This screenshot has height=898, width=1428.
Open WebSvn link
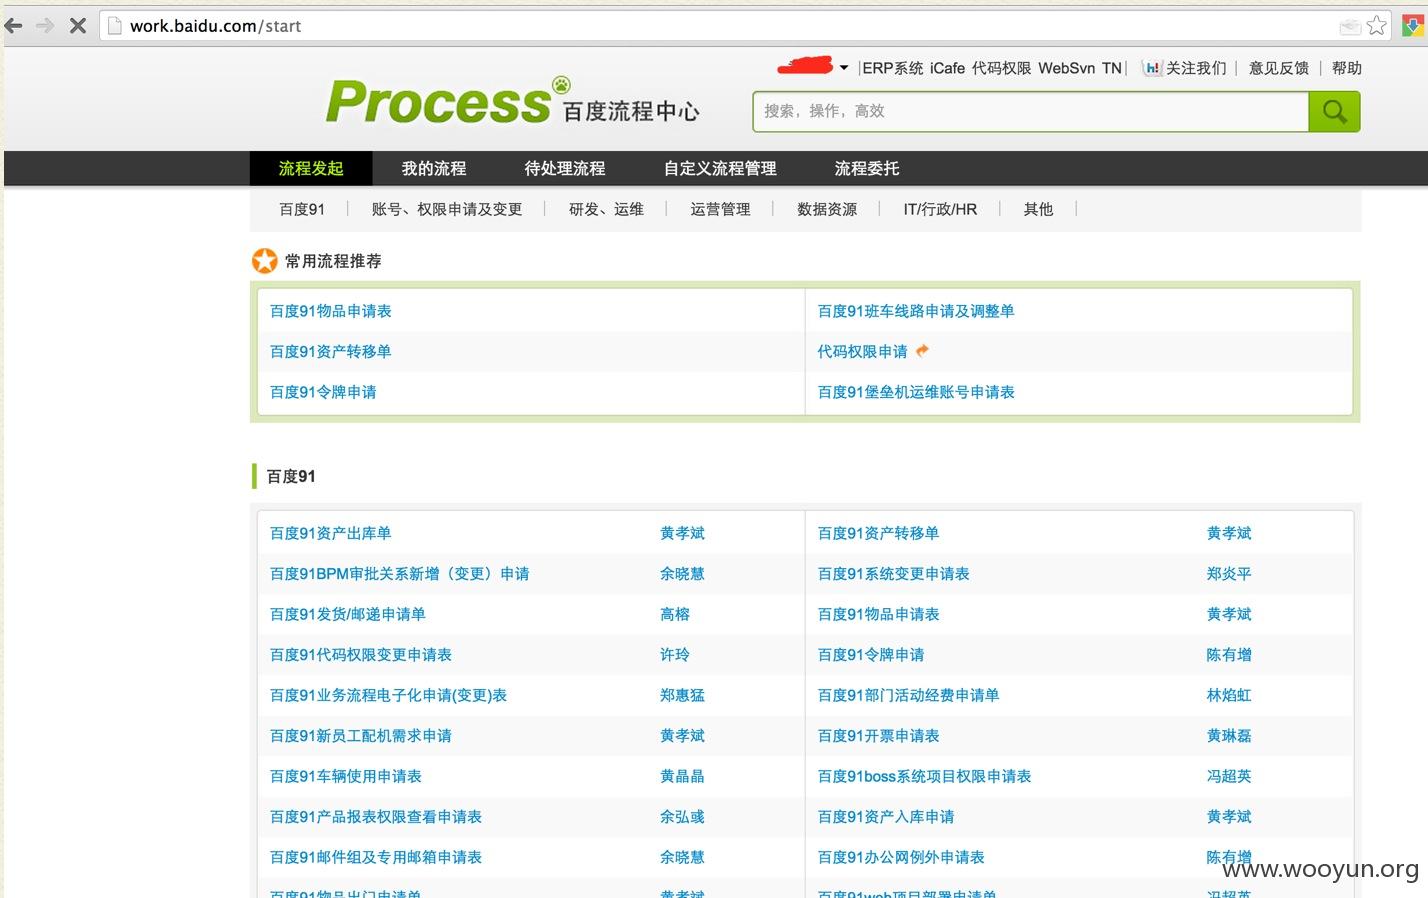pyautogui.click(x=1067, y=68)
